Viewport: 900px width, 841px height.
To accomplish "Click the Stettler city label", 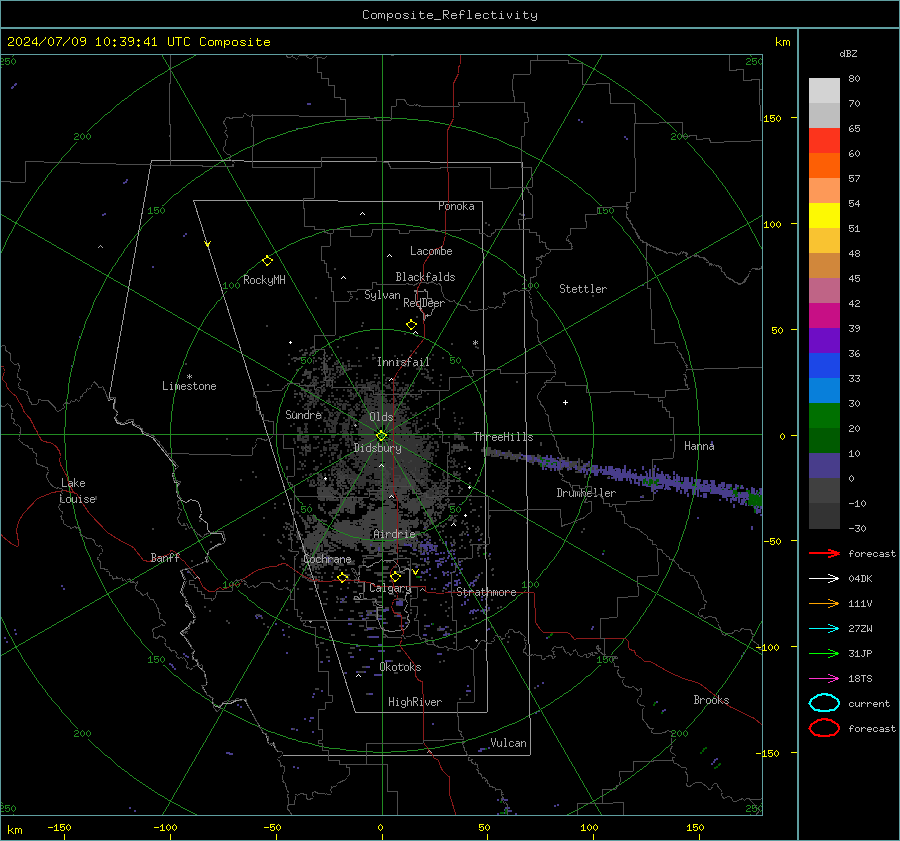I will (583, 289).
